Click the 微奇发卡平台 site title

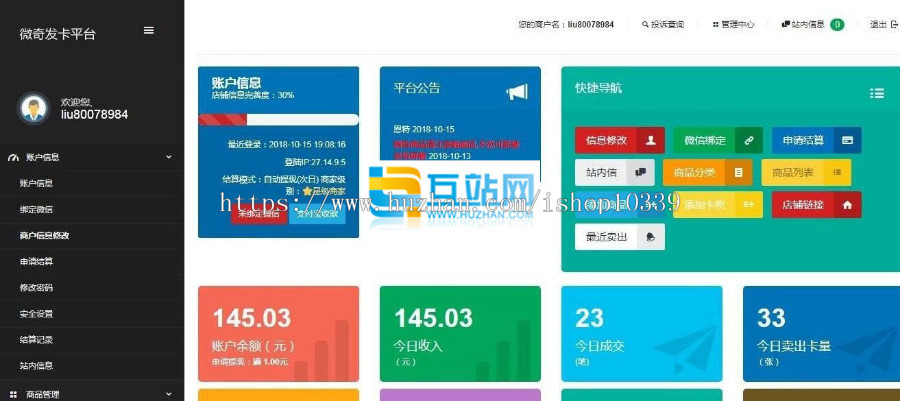point(57,34)
